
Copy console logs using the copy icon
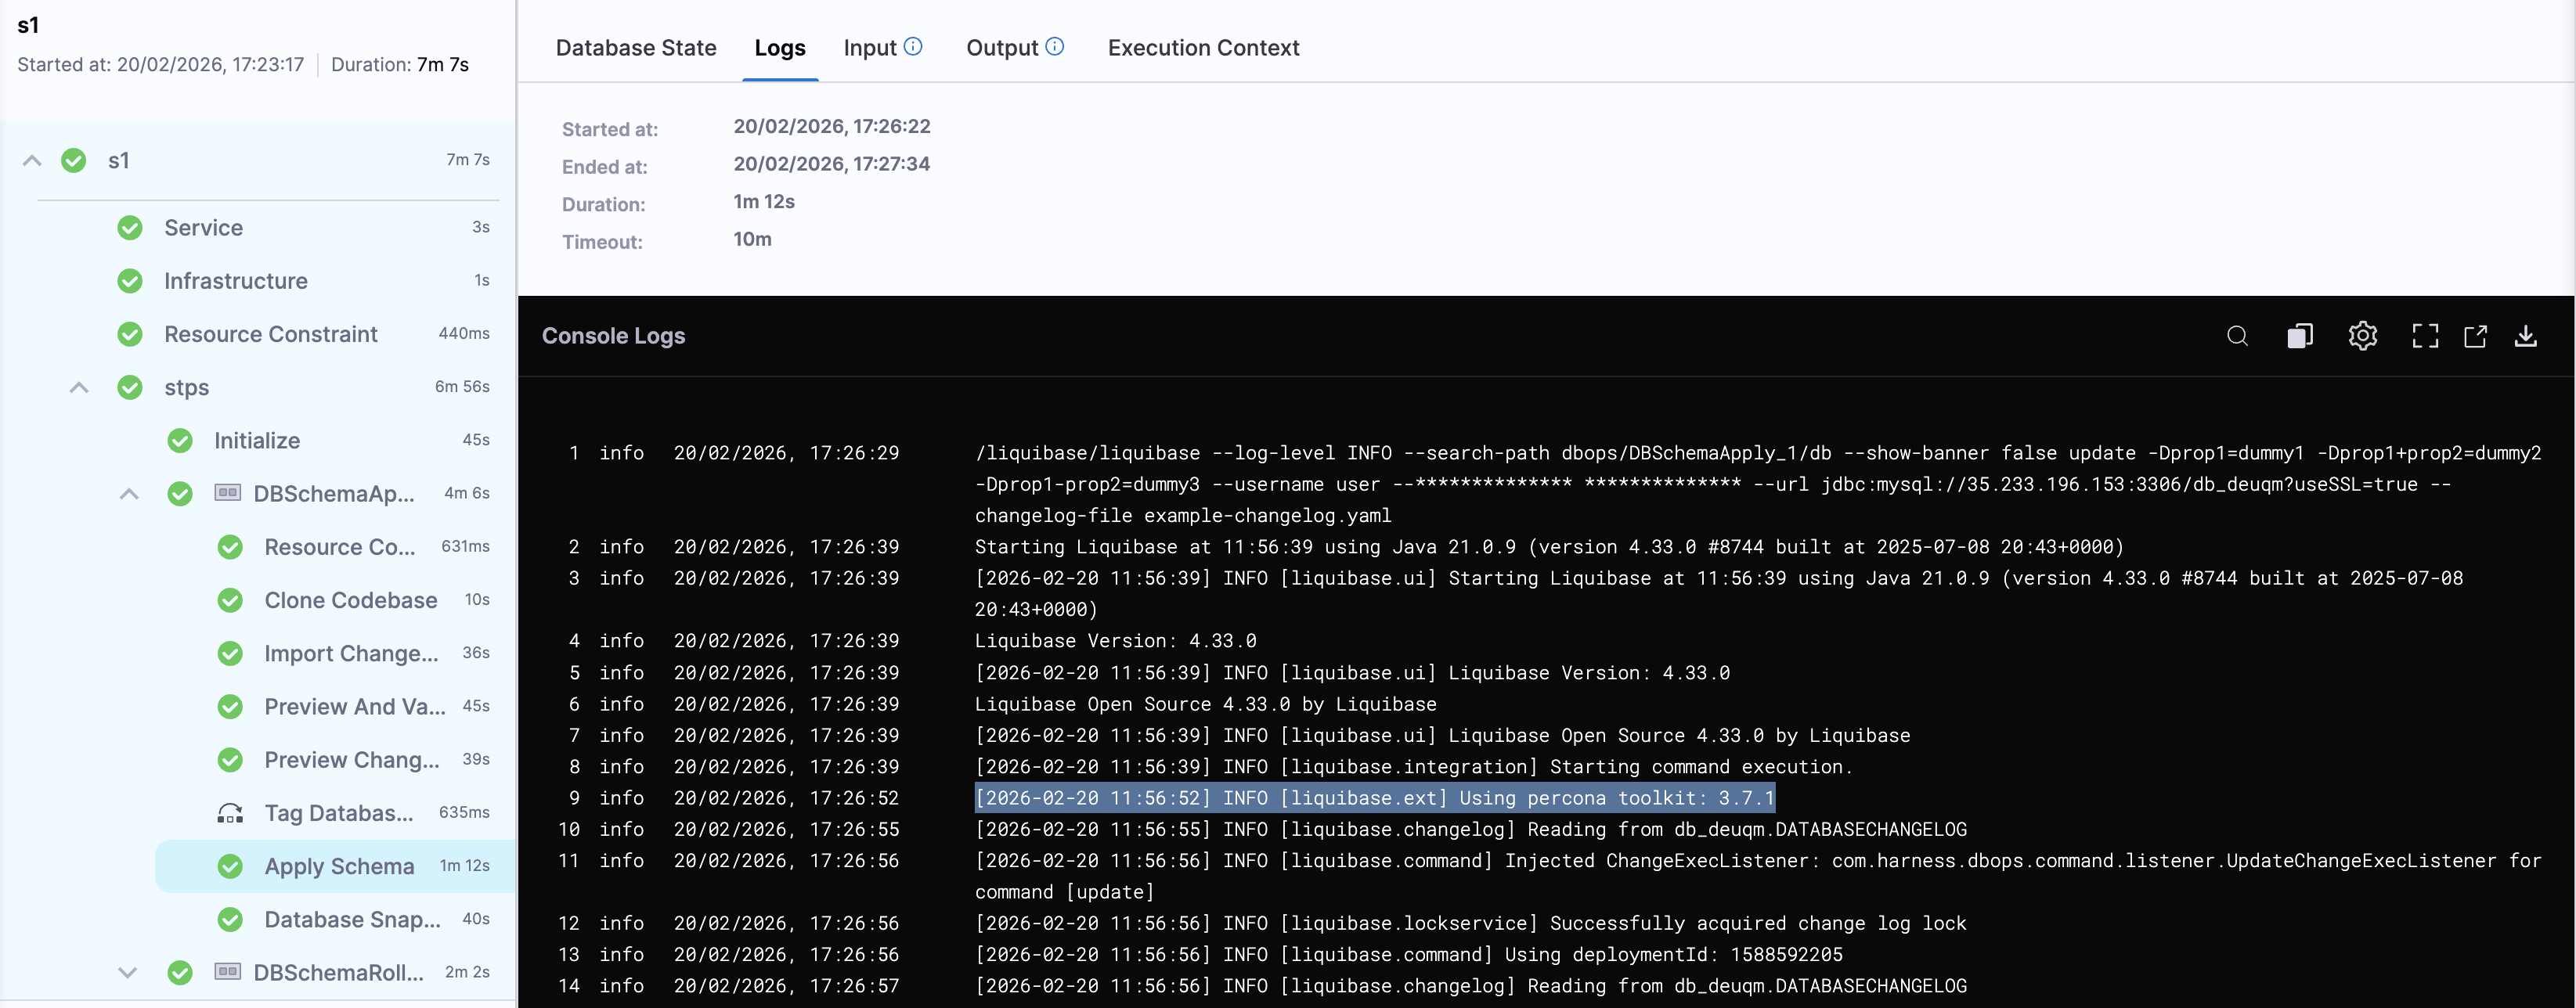point(2300,336)
